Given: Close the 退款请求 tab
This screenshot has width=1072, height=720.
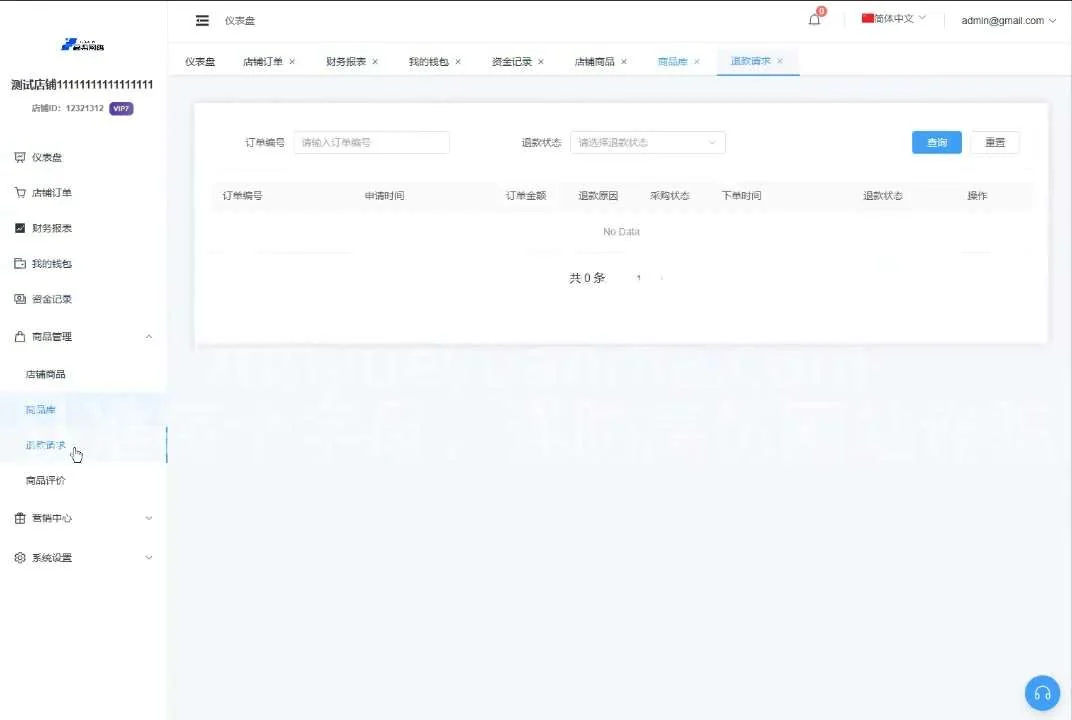Looking at the screenshot, I should click(780, 62).
